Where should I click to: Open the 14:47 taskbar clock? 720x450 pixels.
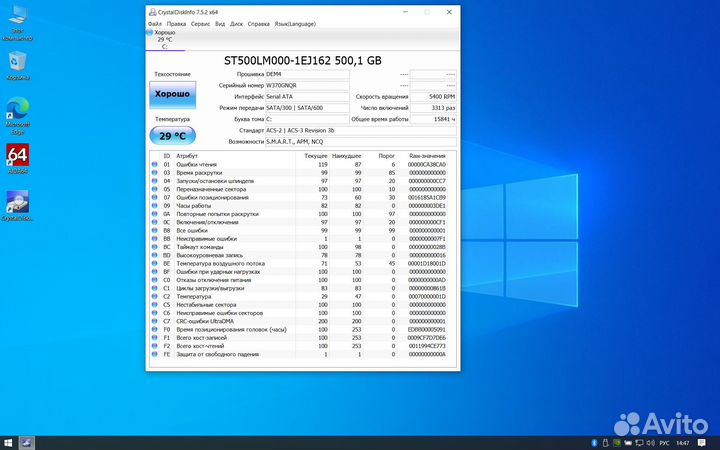[683, 443]
